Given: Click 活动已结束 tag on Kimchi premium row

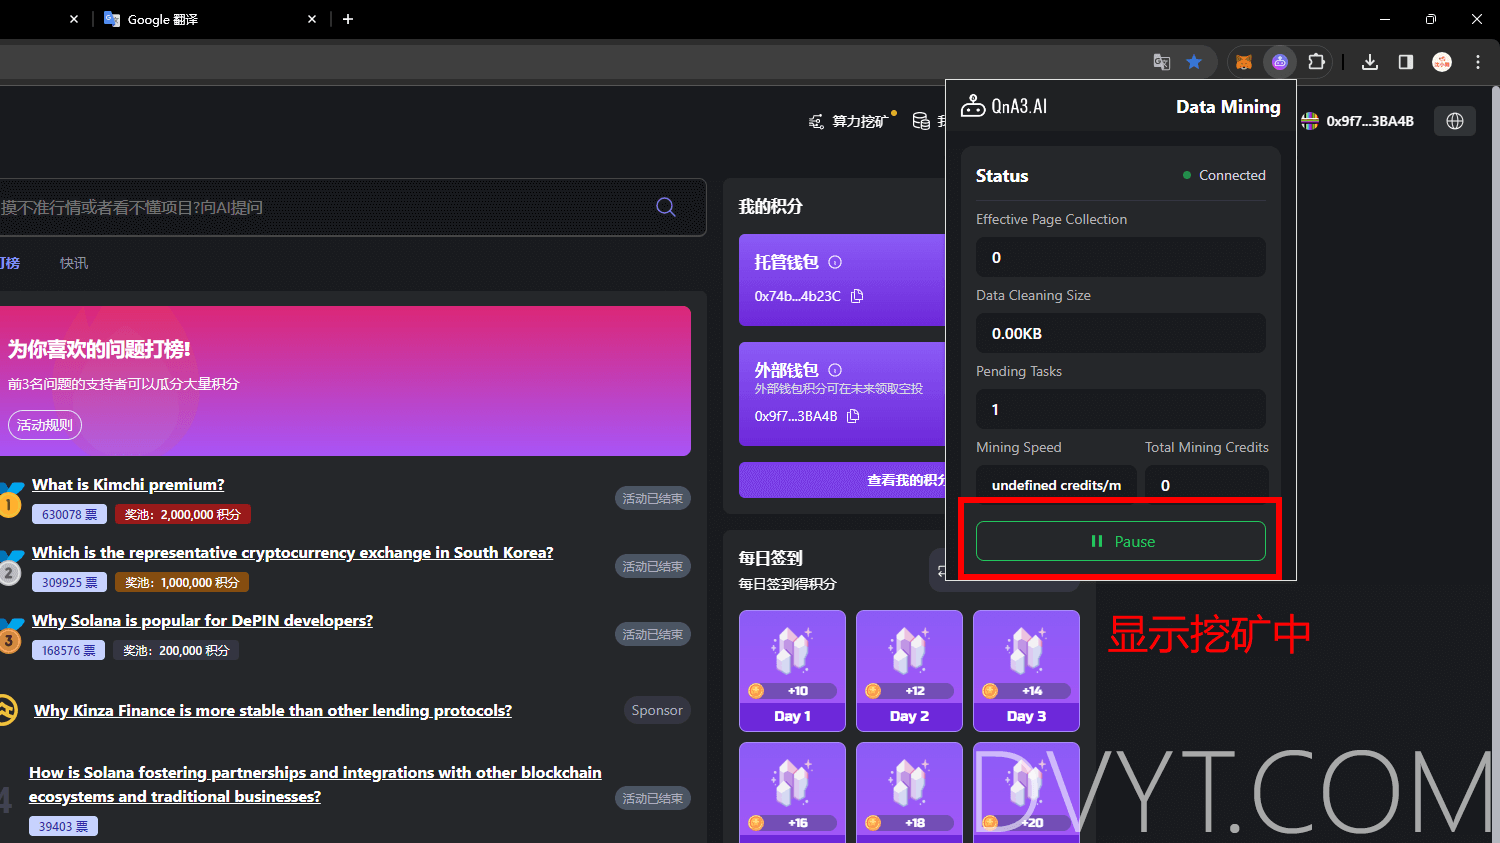Looking at the screenshot, I should (652, 498).
